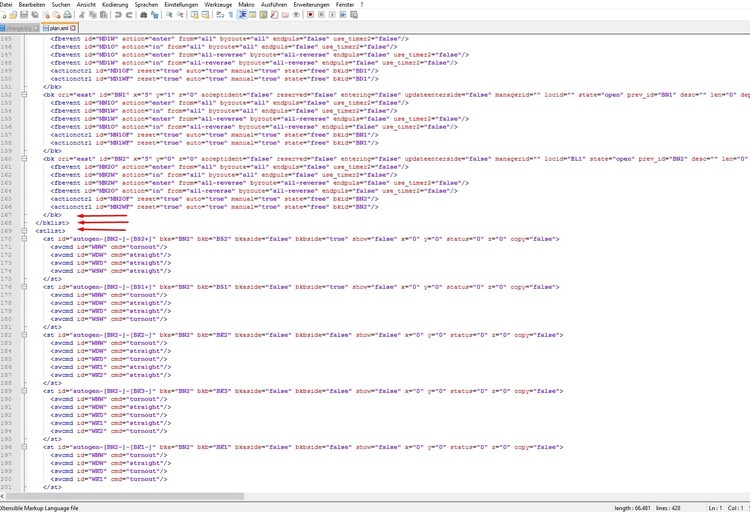Click 'lines : 428' in status bar

668,508
